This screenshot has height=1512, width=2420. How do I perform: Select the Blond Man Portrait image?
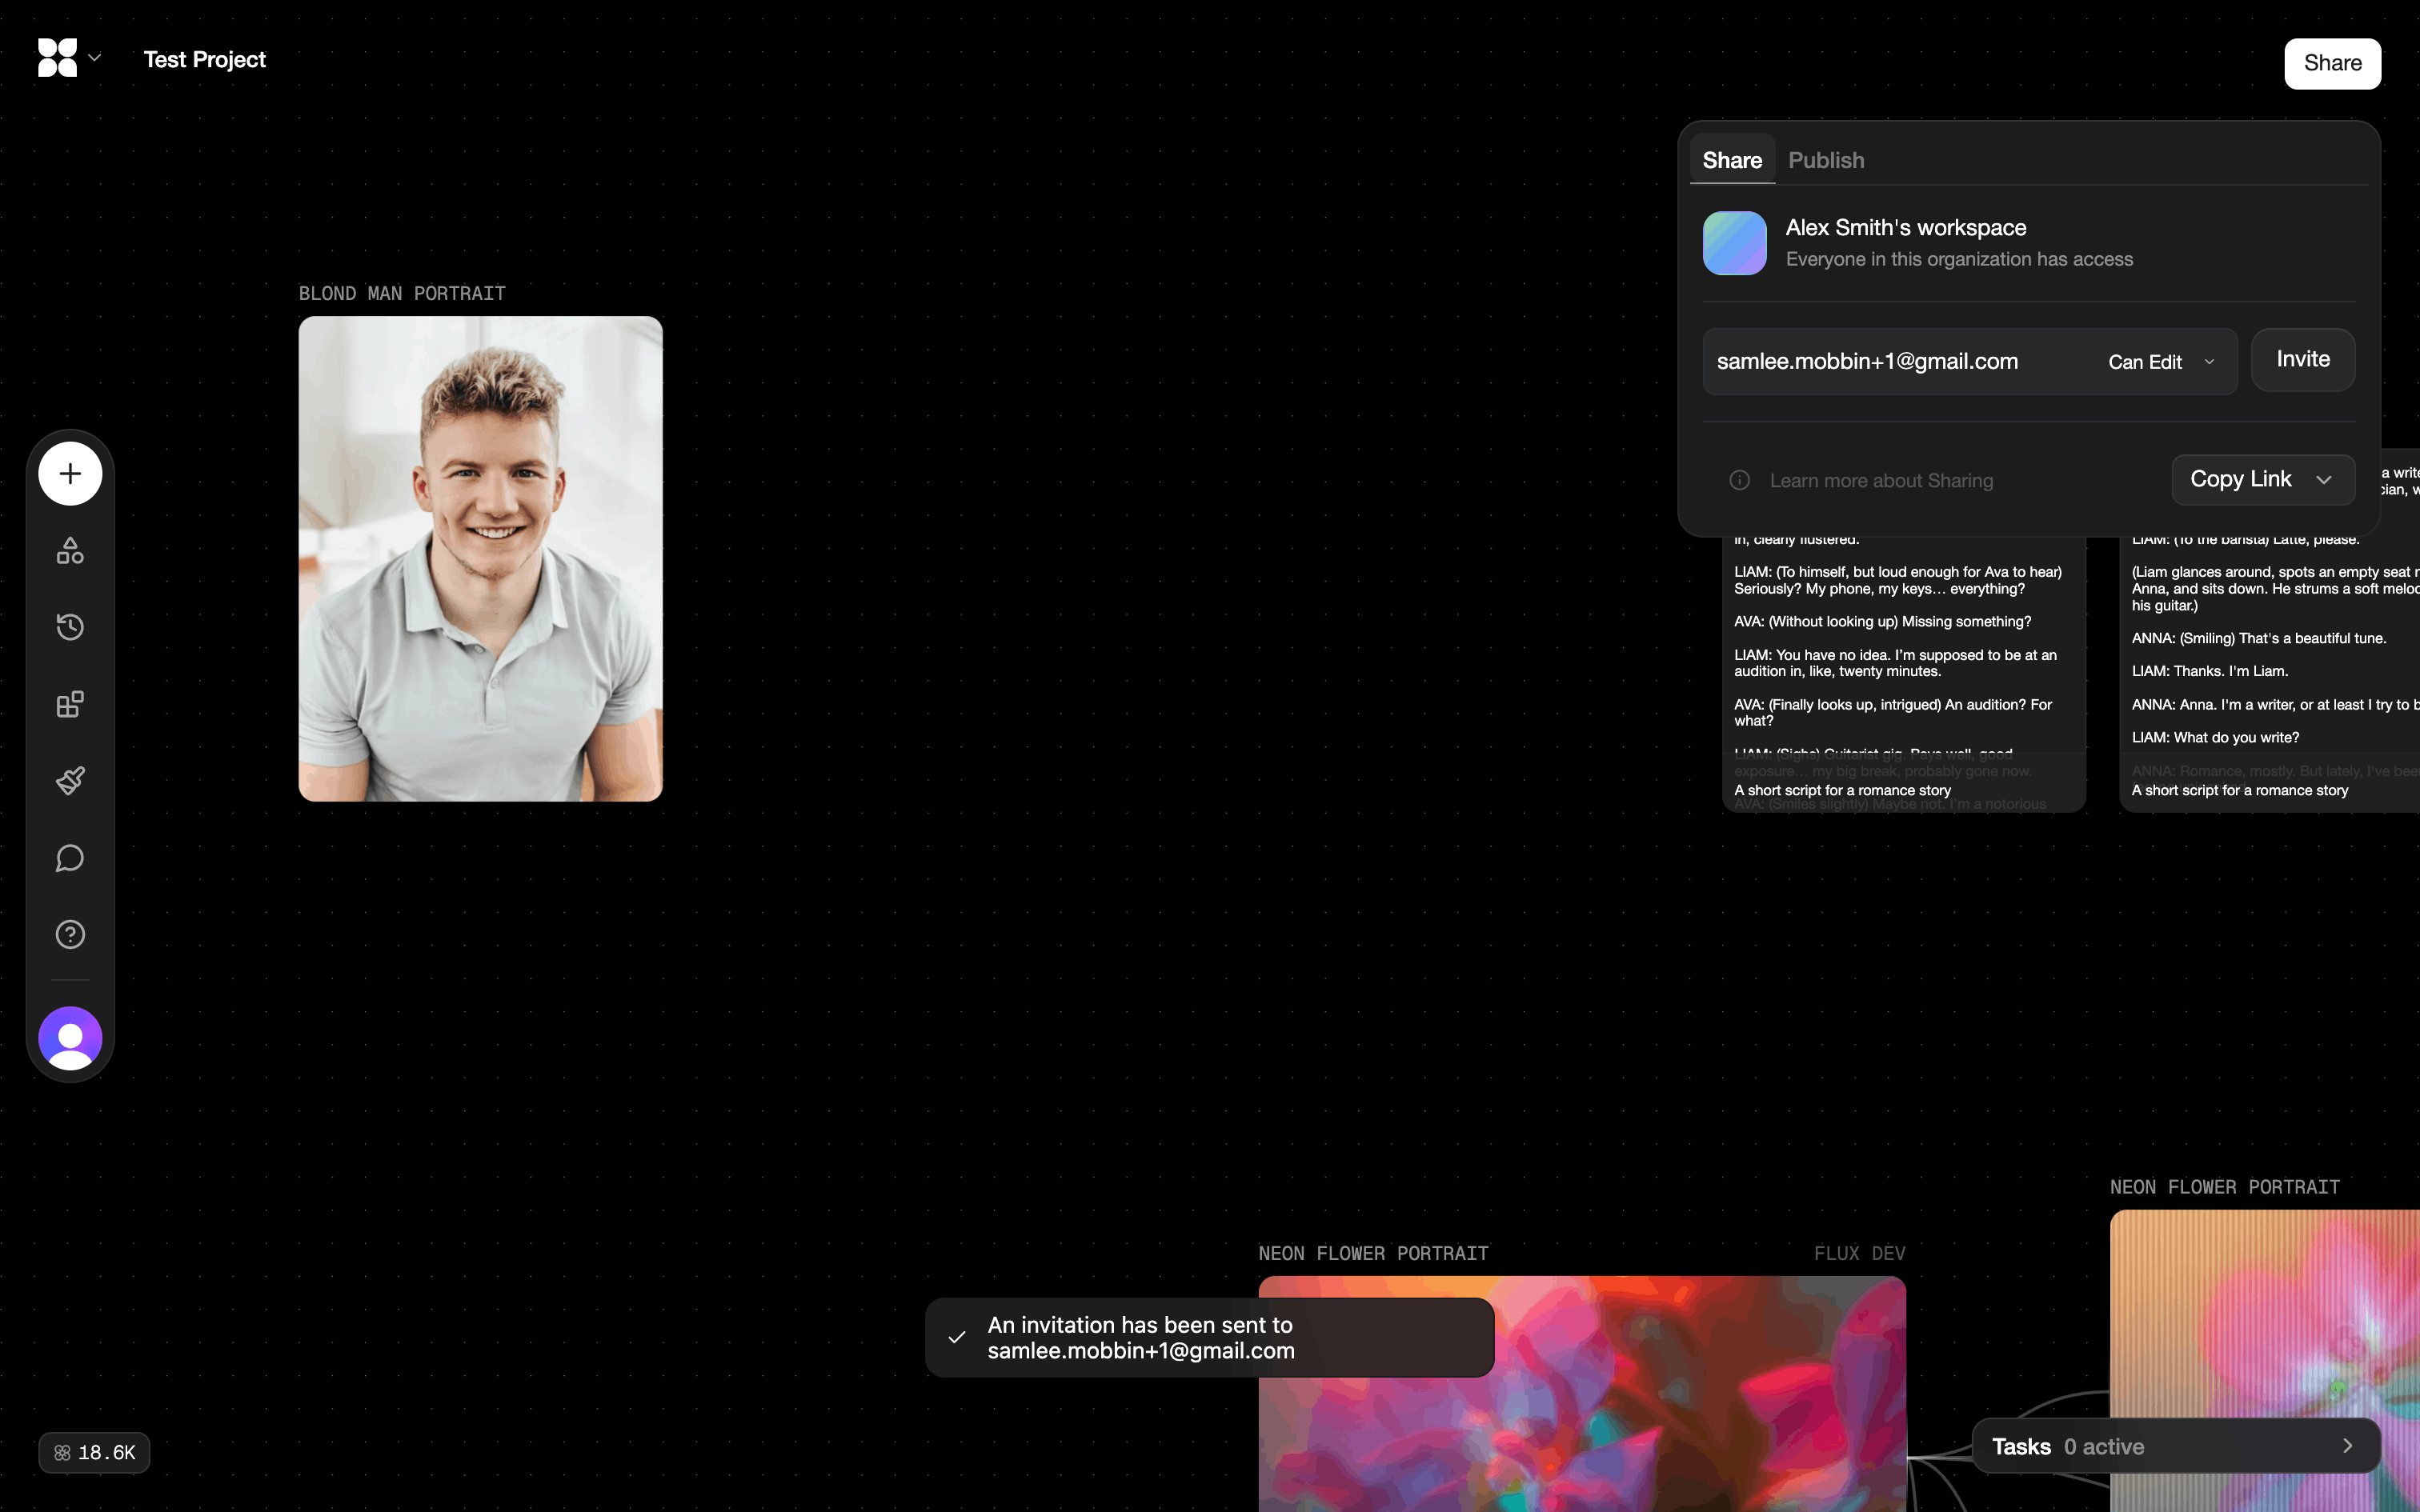(480, 558)
